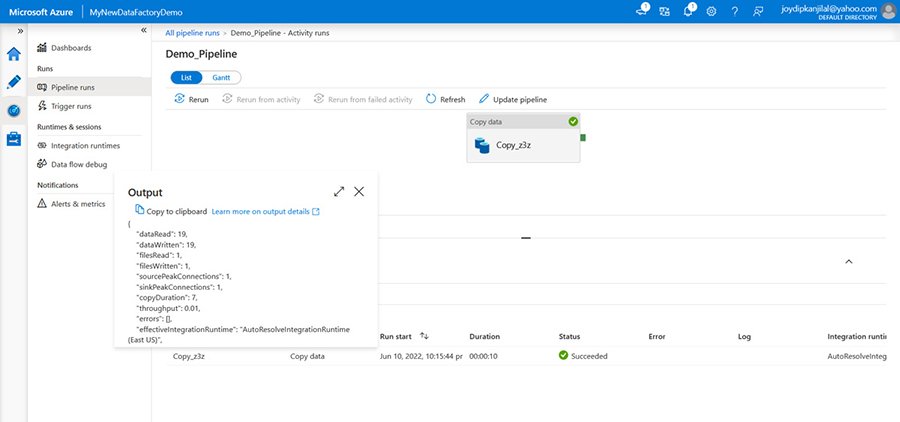900x422 pixels.
Task: Close the Output panel
Action: coord(359,191)
